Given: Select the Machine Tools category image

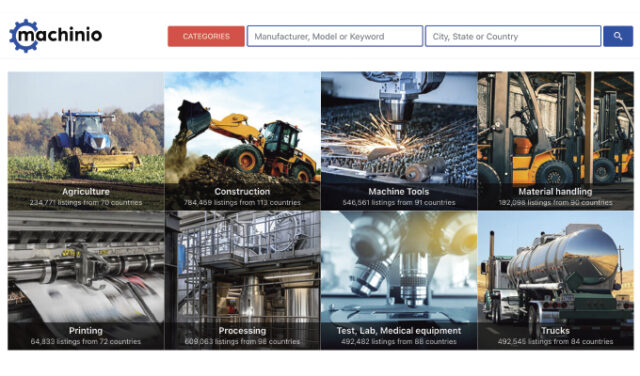Looking at the screenshot, I should [x=399, y=141].
